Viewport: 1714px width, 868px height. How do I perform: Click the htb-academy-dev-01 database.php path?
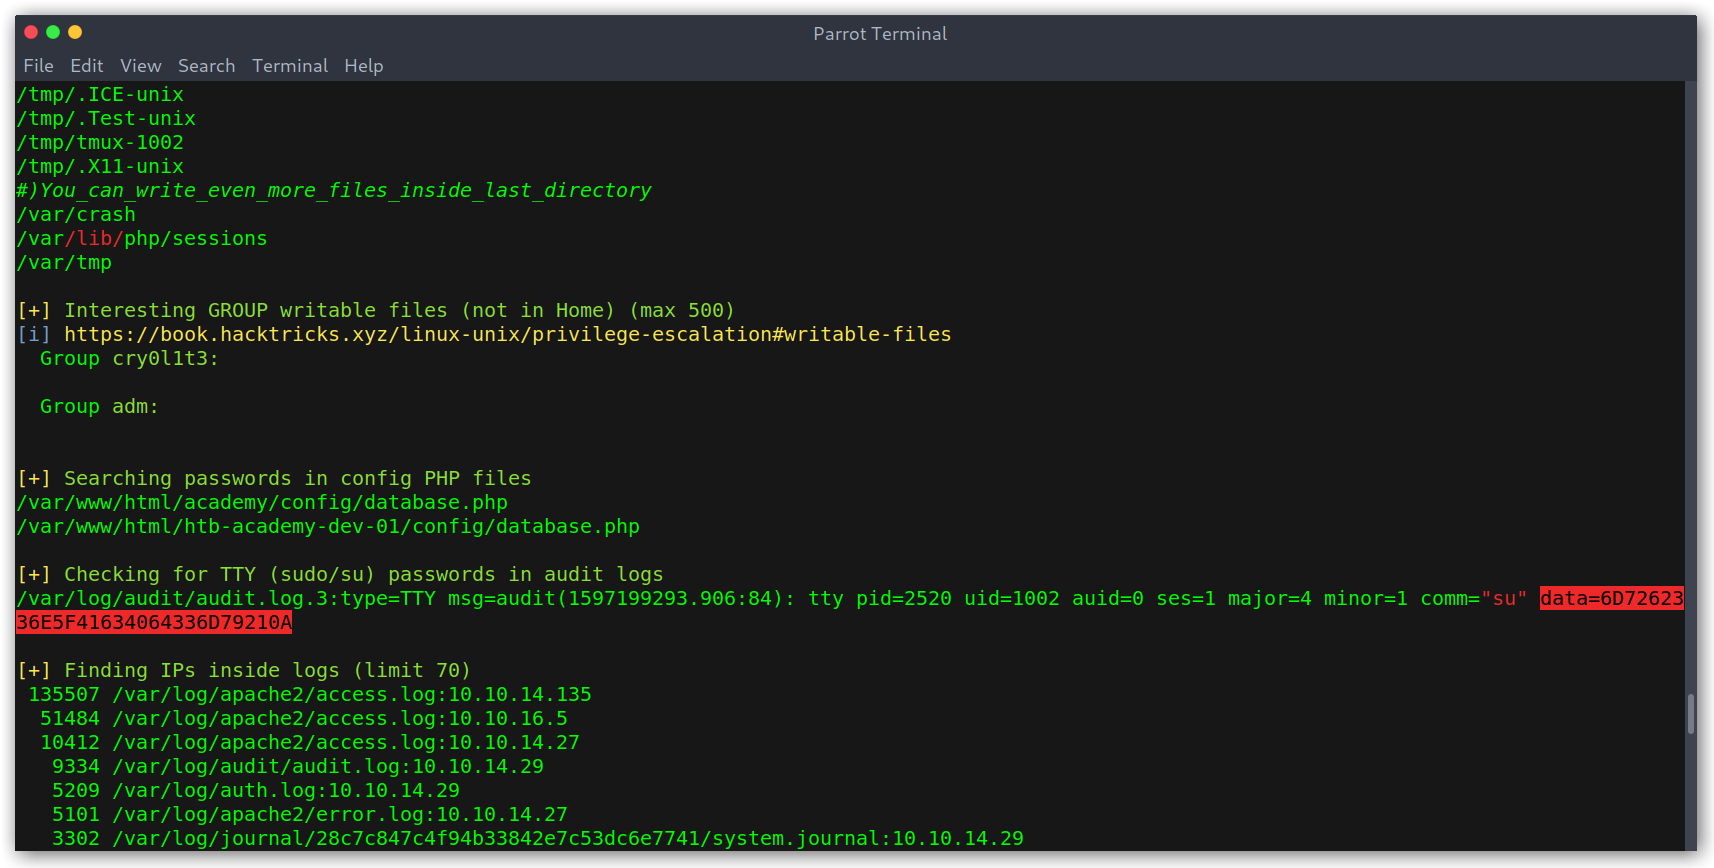328,526
